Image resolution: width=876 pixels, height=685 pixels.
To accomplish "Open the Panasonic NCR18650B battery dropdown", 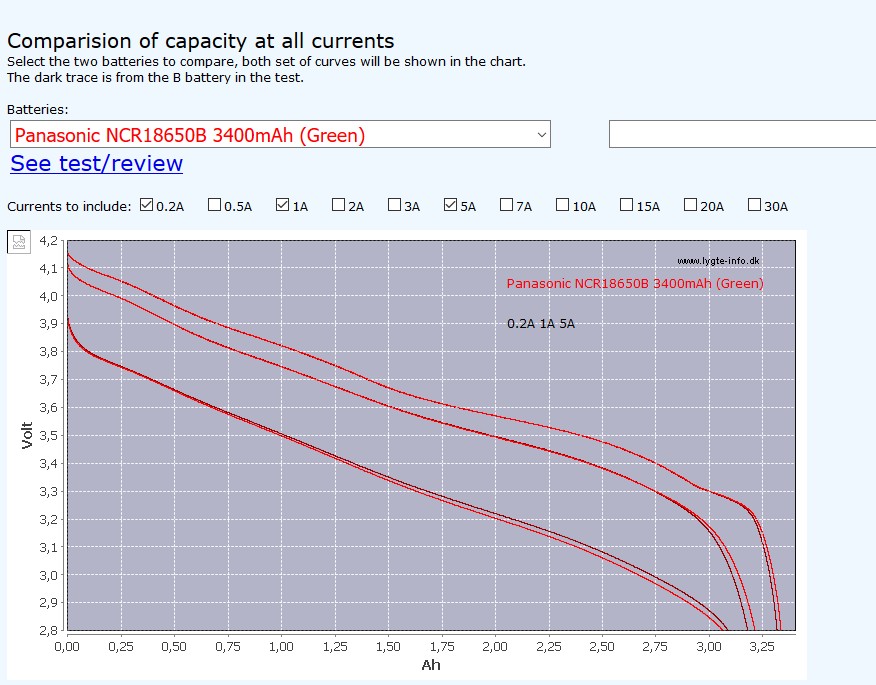I will coord(280,135).
